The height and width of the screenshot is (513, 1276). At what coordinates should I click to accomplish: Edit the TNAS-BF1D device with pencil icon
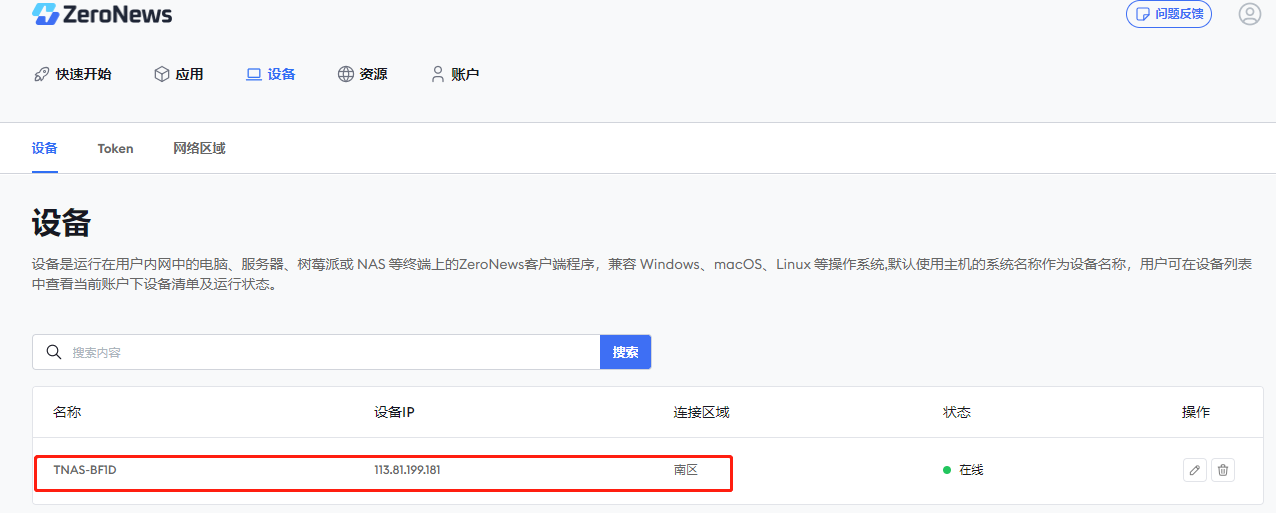(x=1194, y=470)
